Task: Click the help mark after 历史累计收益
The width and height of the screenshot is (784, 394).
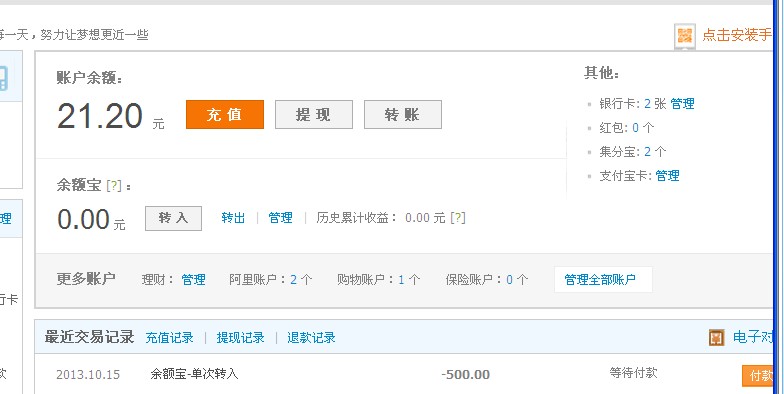Action: (x=458, y=218)
